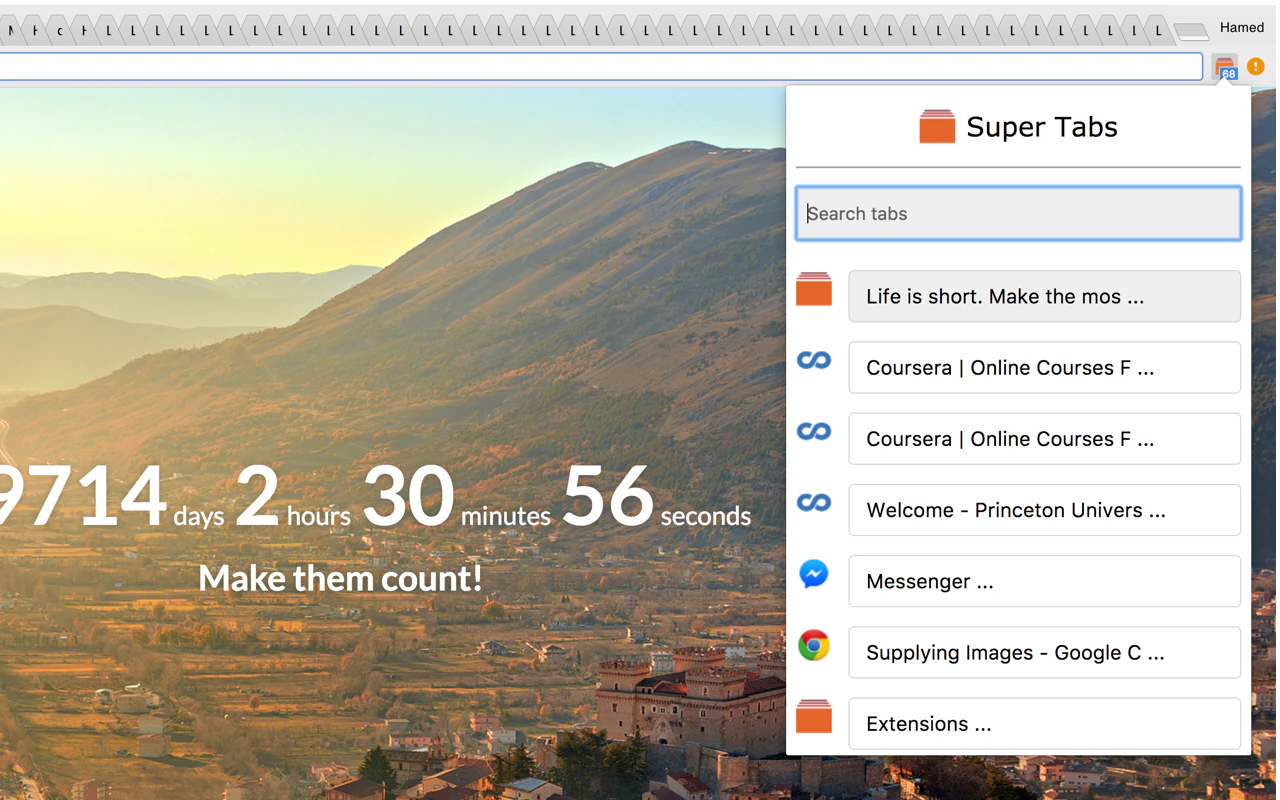Click inside the Search tabs field
Image resolution: width=1280 pixels, height=800 pixels.
coord(1018,213)
